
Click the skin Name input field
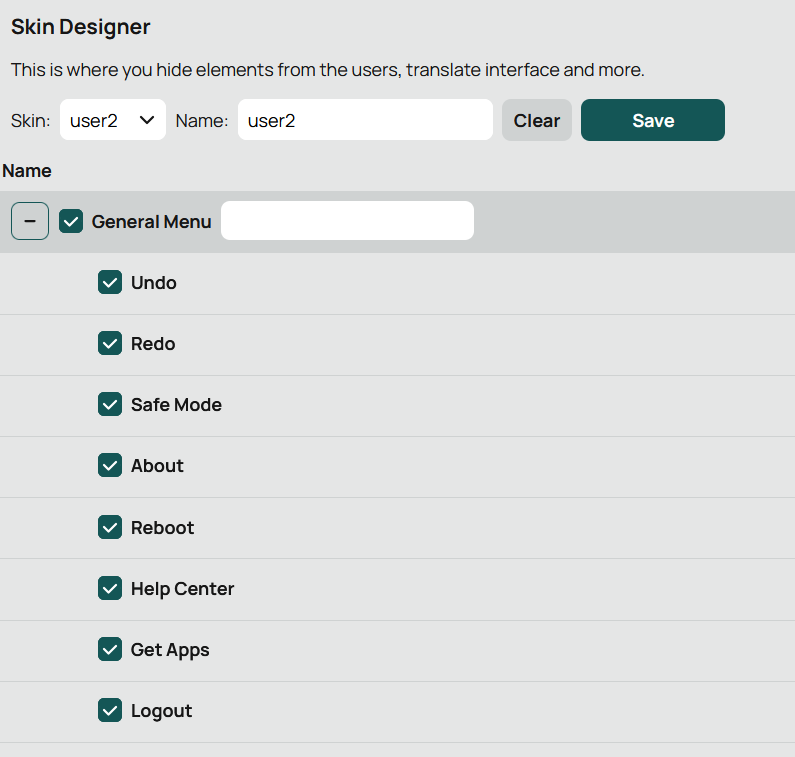(x=365, y=120)
